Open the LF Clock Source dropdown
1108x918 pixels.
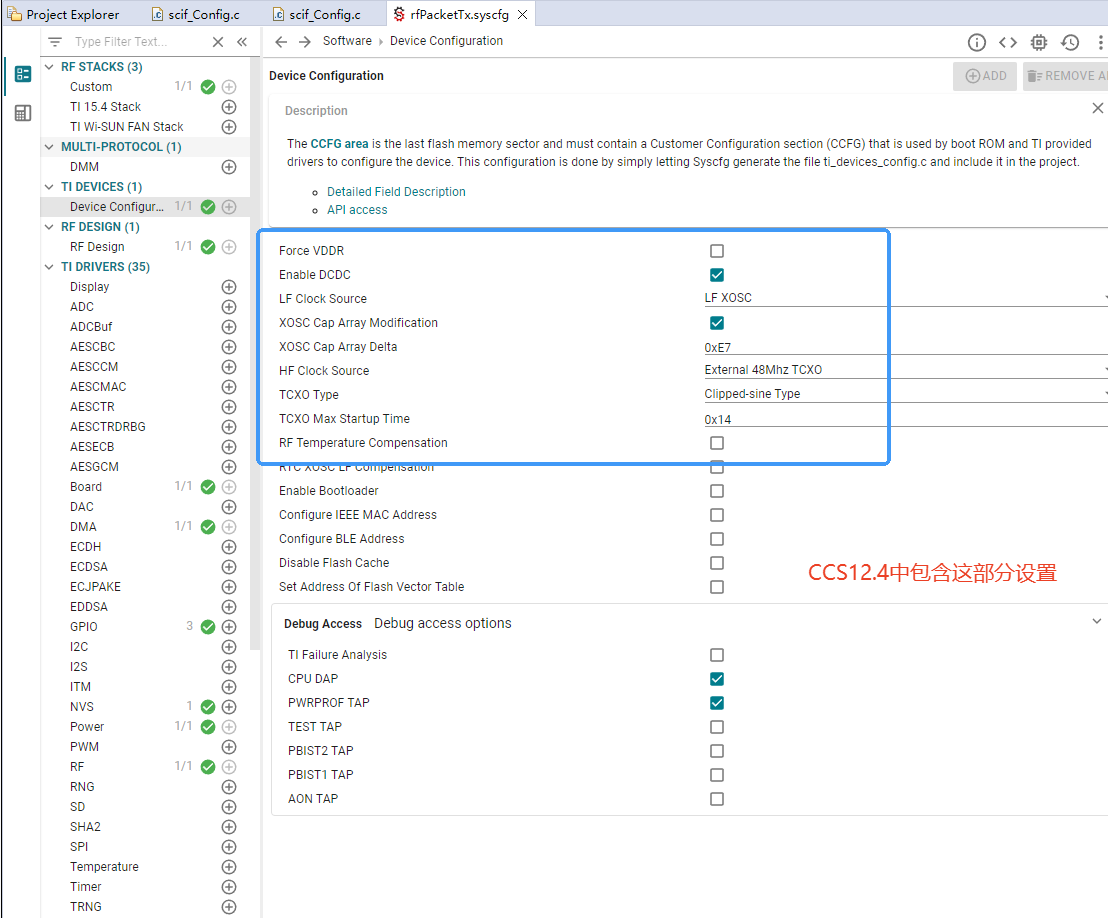(x=905, y=298)
